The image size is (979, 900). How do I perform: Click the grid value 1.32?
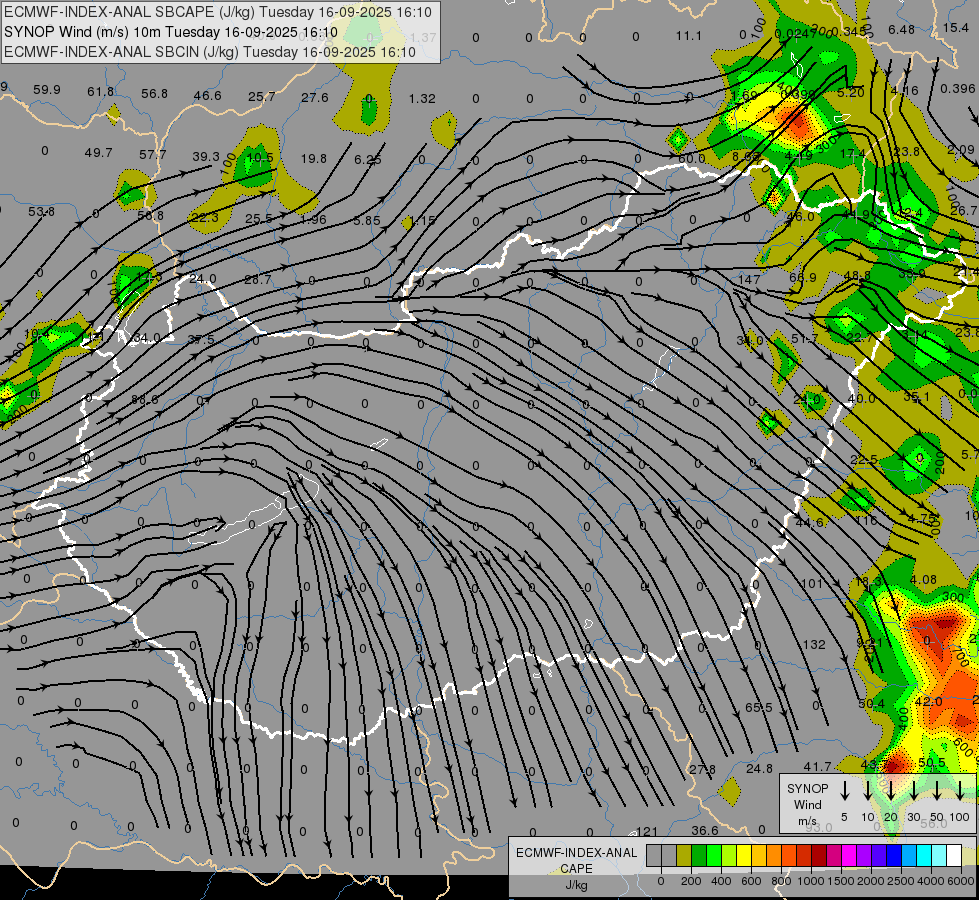[422, 99]
